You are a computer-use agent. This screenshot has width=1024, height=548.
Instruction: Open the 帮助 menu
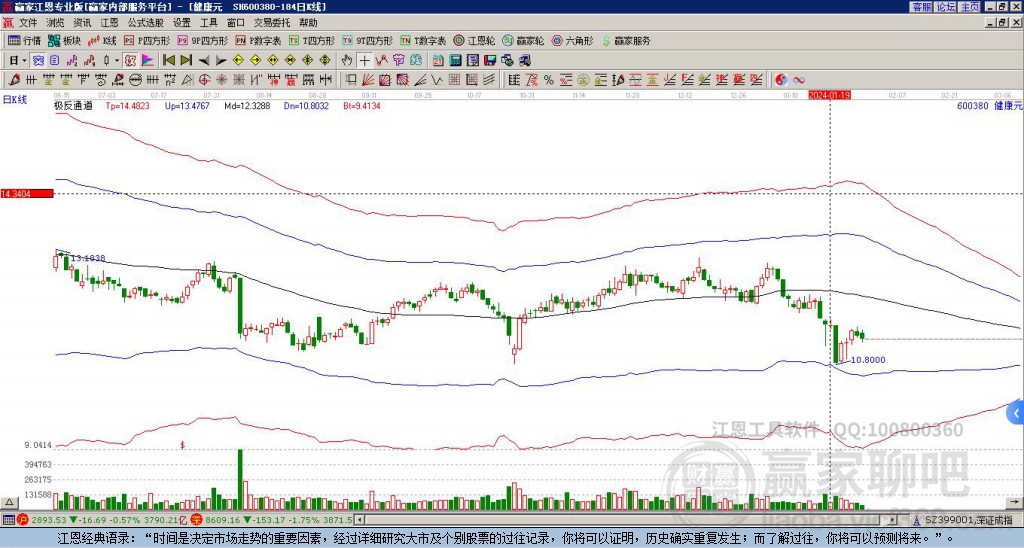[x=308, y=23]
